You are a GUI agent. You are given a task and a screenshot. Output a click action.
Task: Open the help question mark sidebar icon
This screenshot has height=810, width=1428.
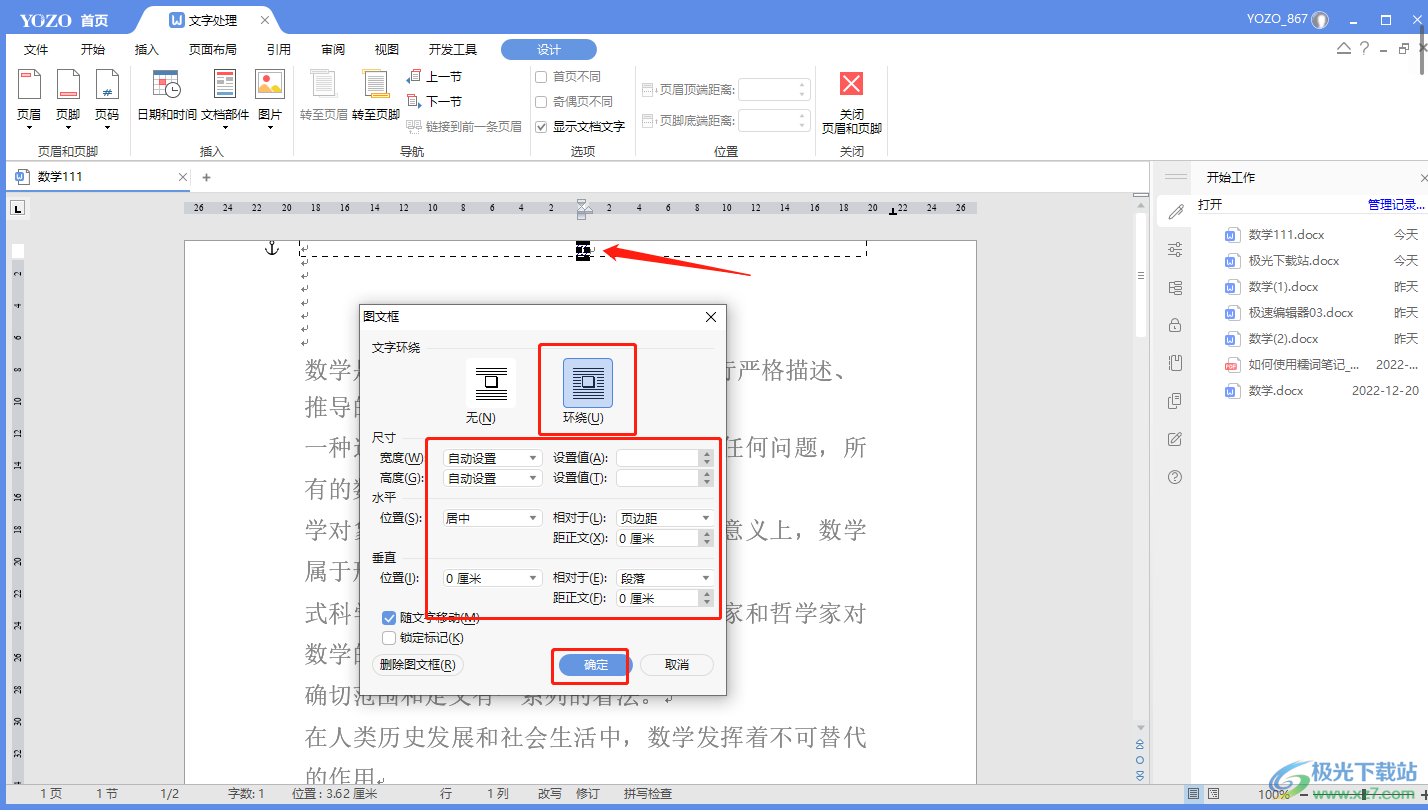pos(1175,477)
